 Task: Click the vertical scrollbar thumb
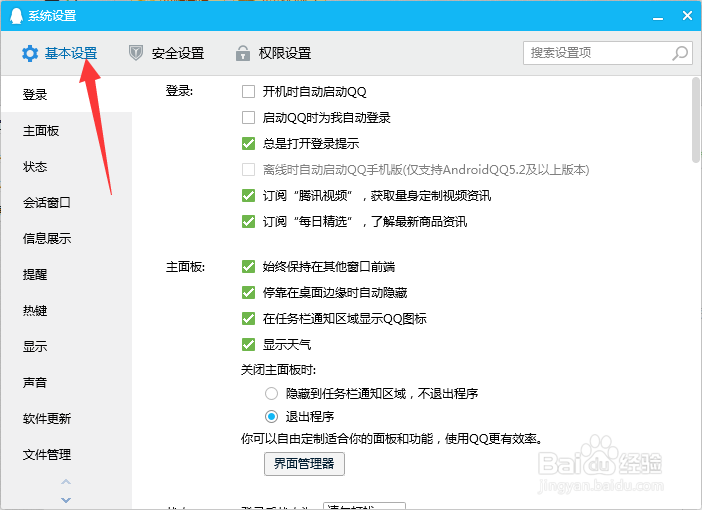pyautogui.click(x=695, y=120)
